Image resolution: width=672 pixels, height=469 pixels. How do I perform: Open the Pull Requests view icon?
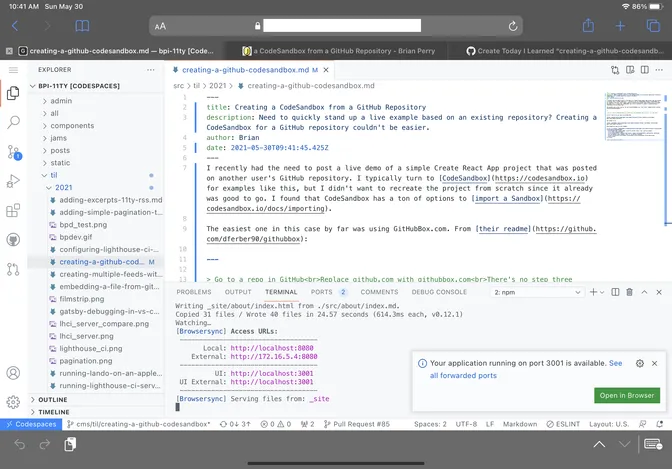[x=13, y=269]
